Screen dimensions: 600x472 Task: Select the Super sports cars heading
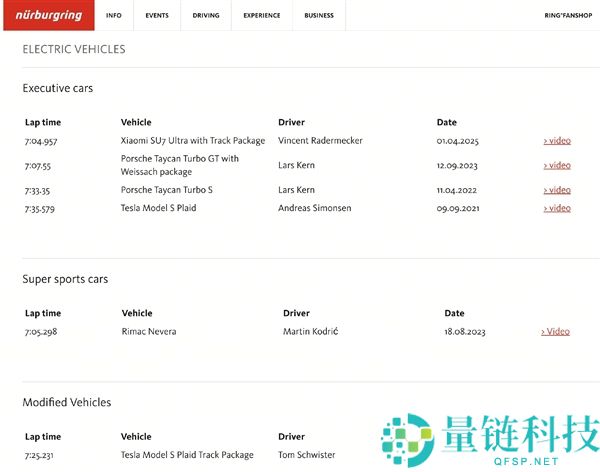[65, 279]
